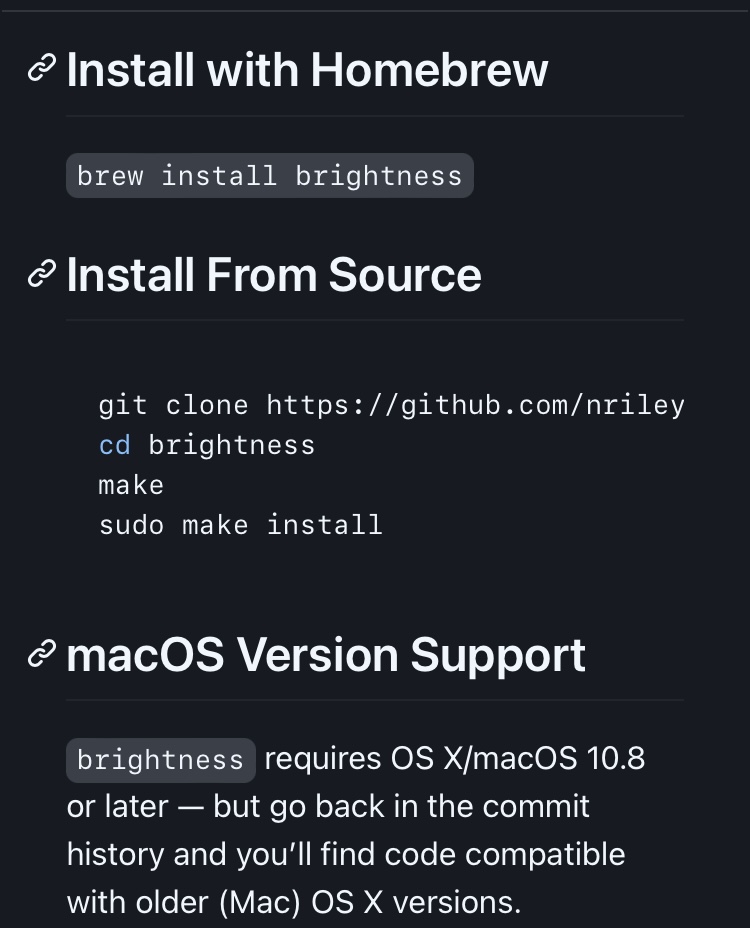Click the Install From Source heading
The width and height of the screenshot is (750, 928).
pos(274,275)
